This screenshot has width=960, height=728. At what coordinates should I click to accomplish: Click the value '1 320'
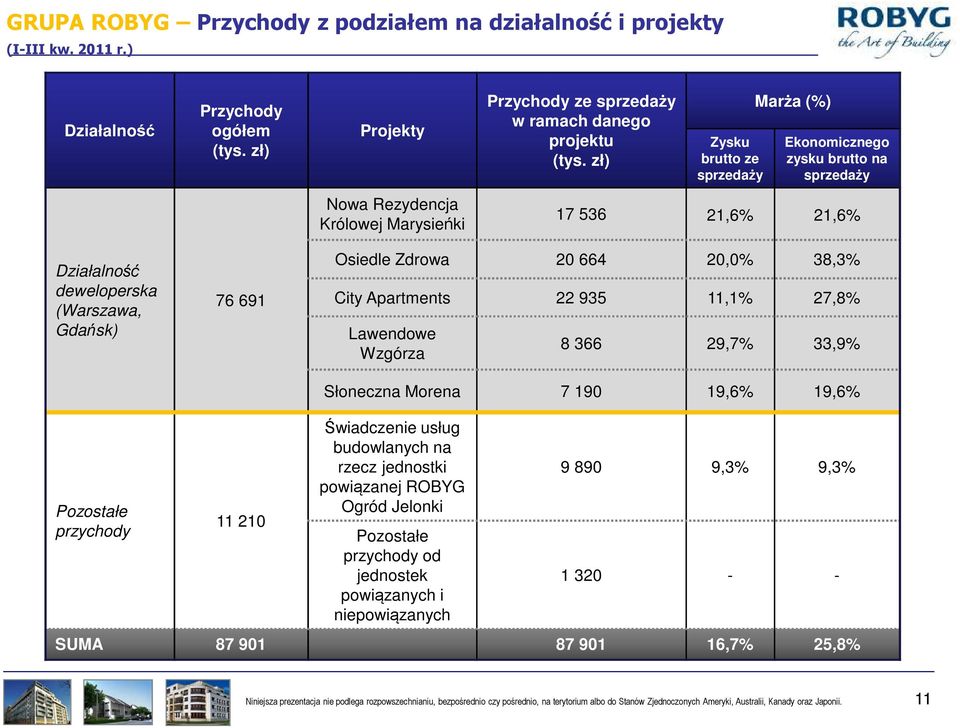(x=581, y=576)
